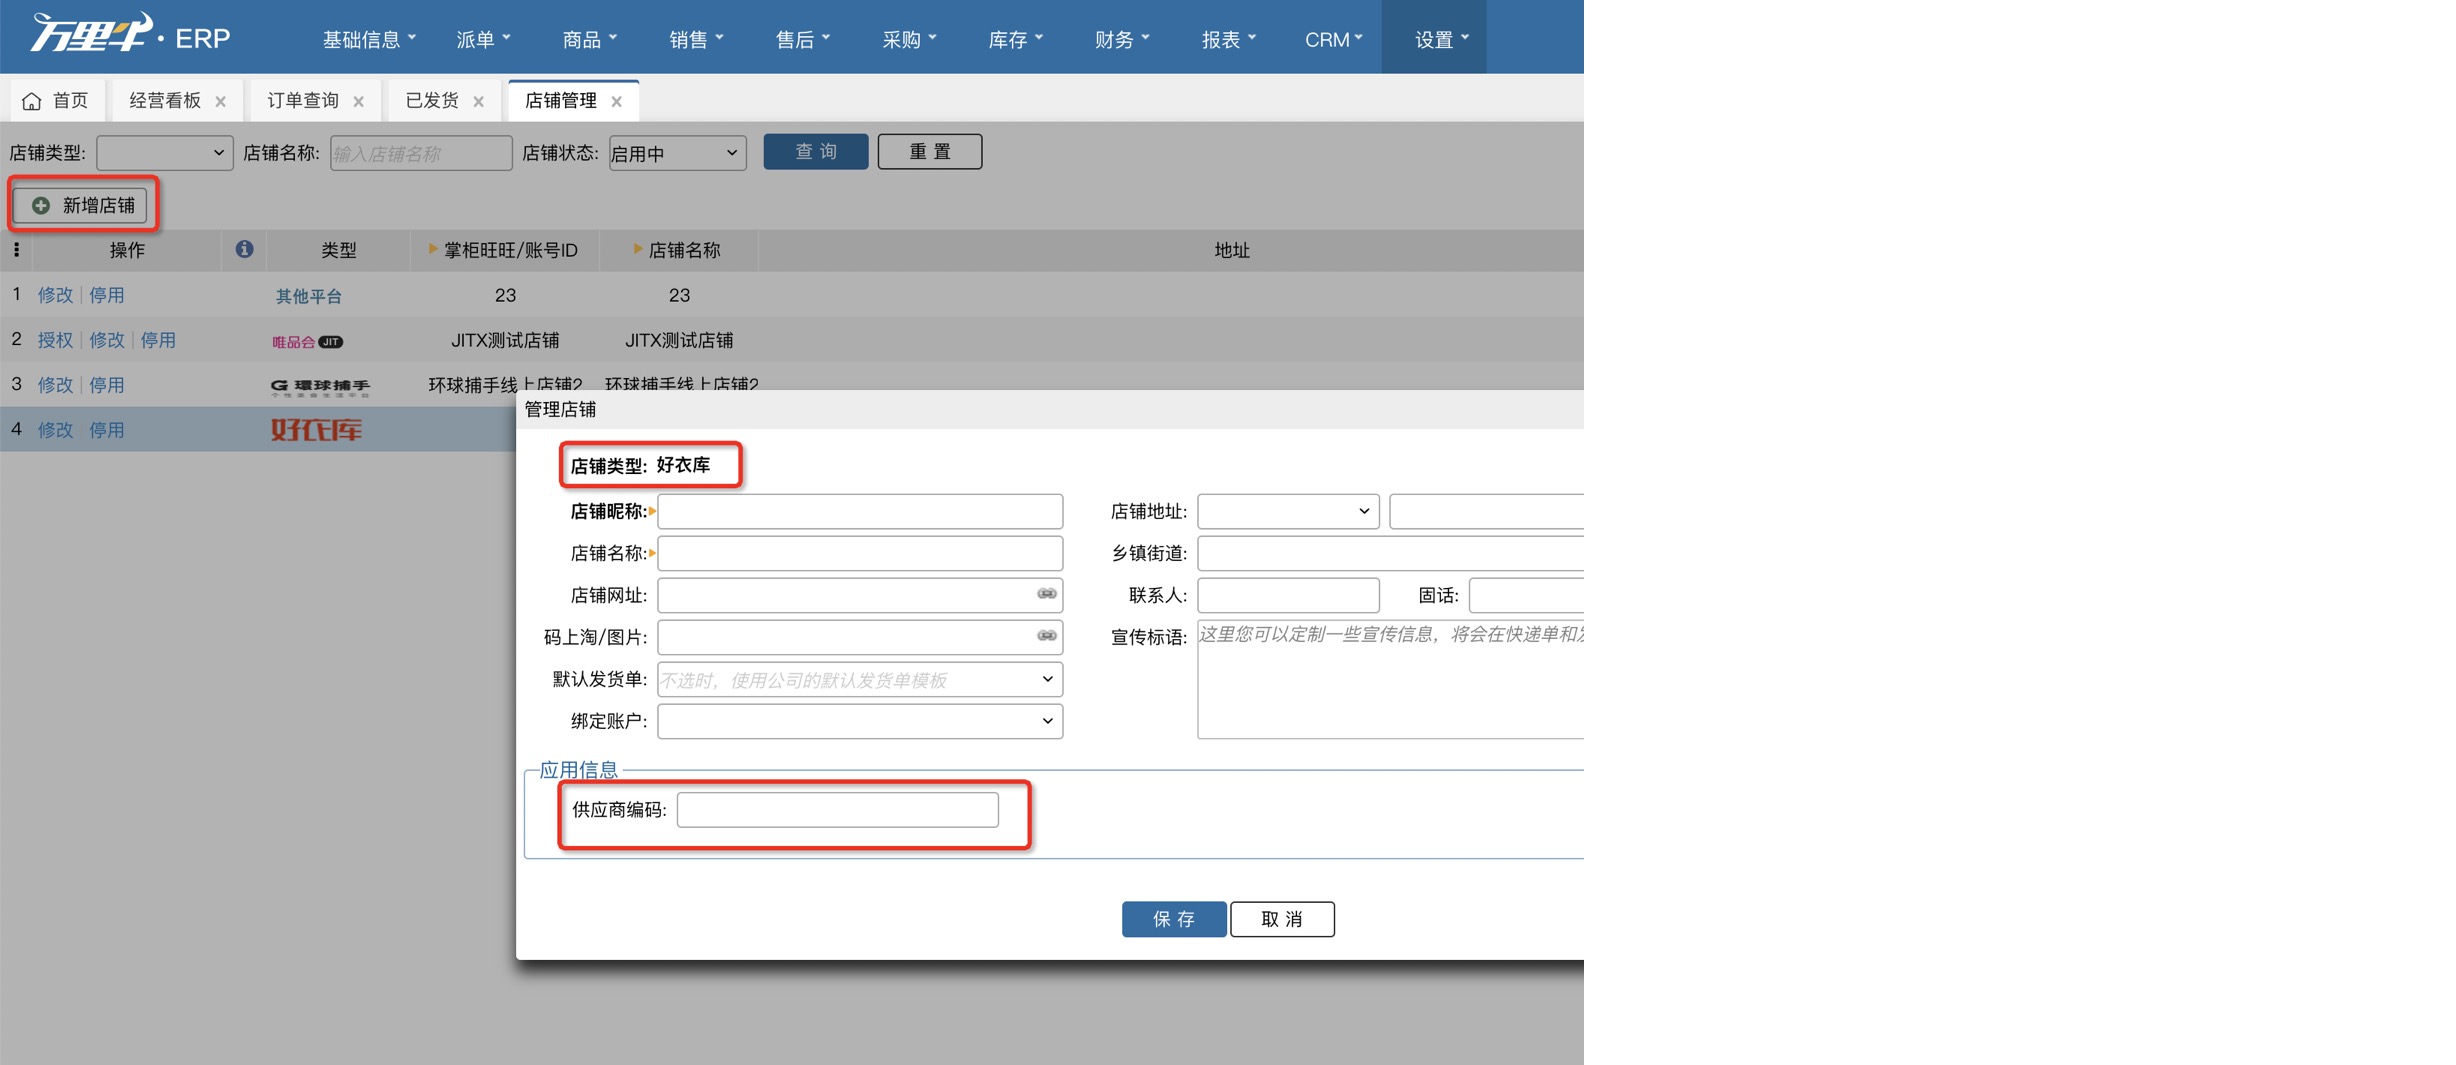
Task: Expand the 绑定账户 dropdown
Action: [860, 721]
